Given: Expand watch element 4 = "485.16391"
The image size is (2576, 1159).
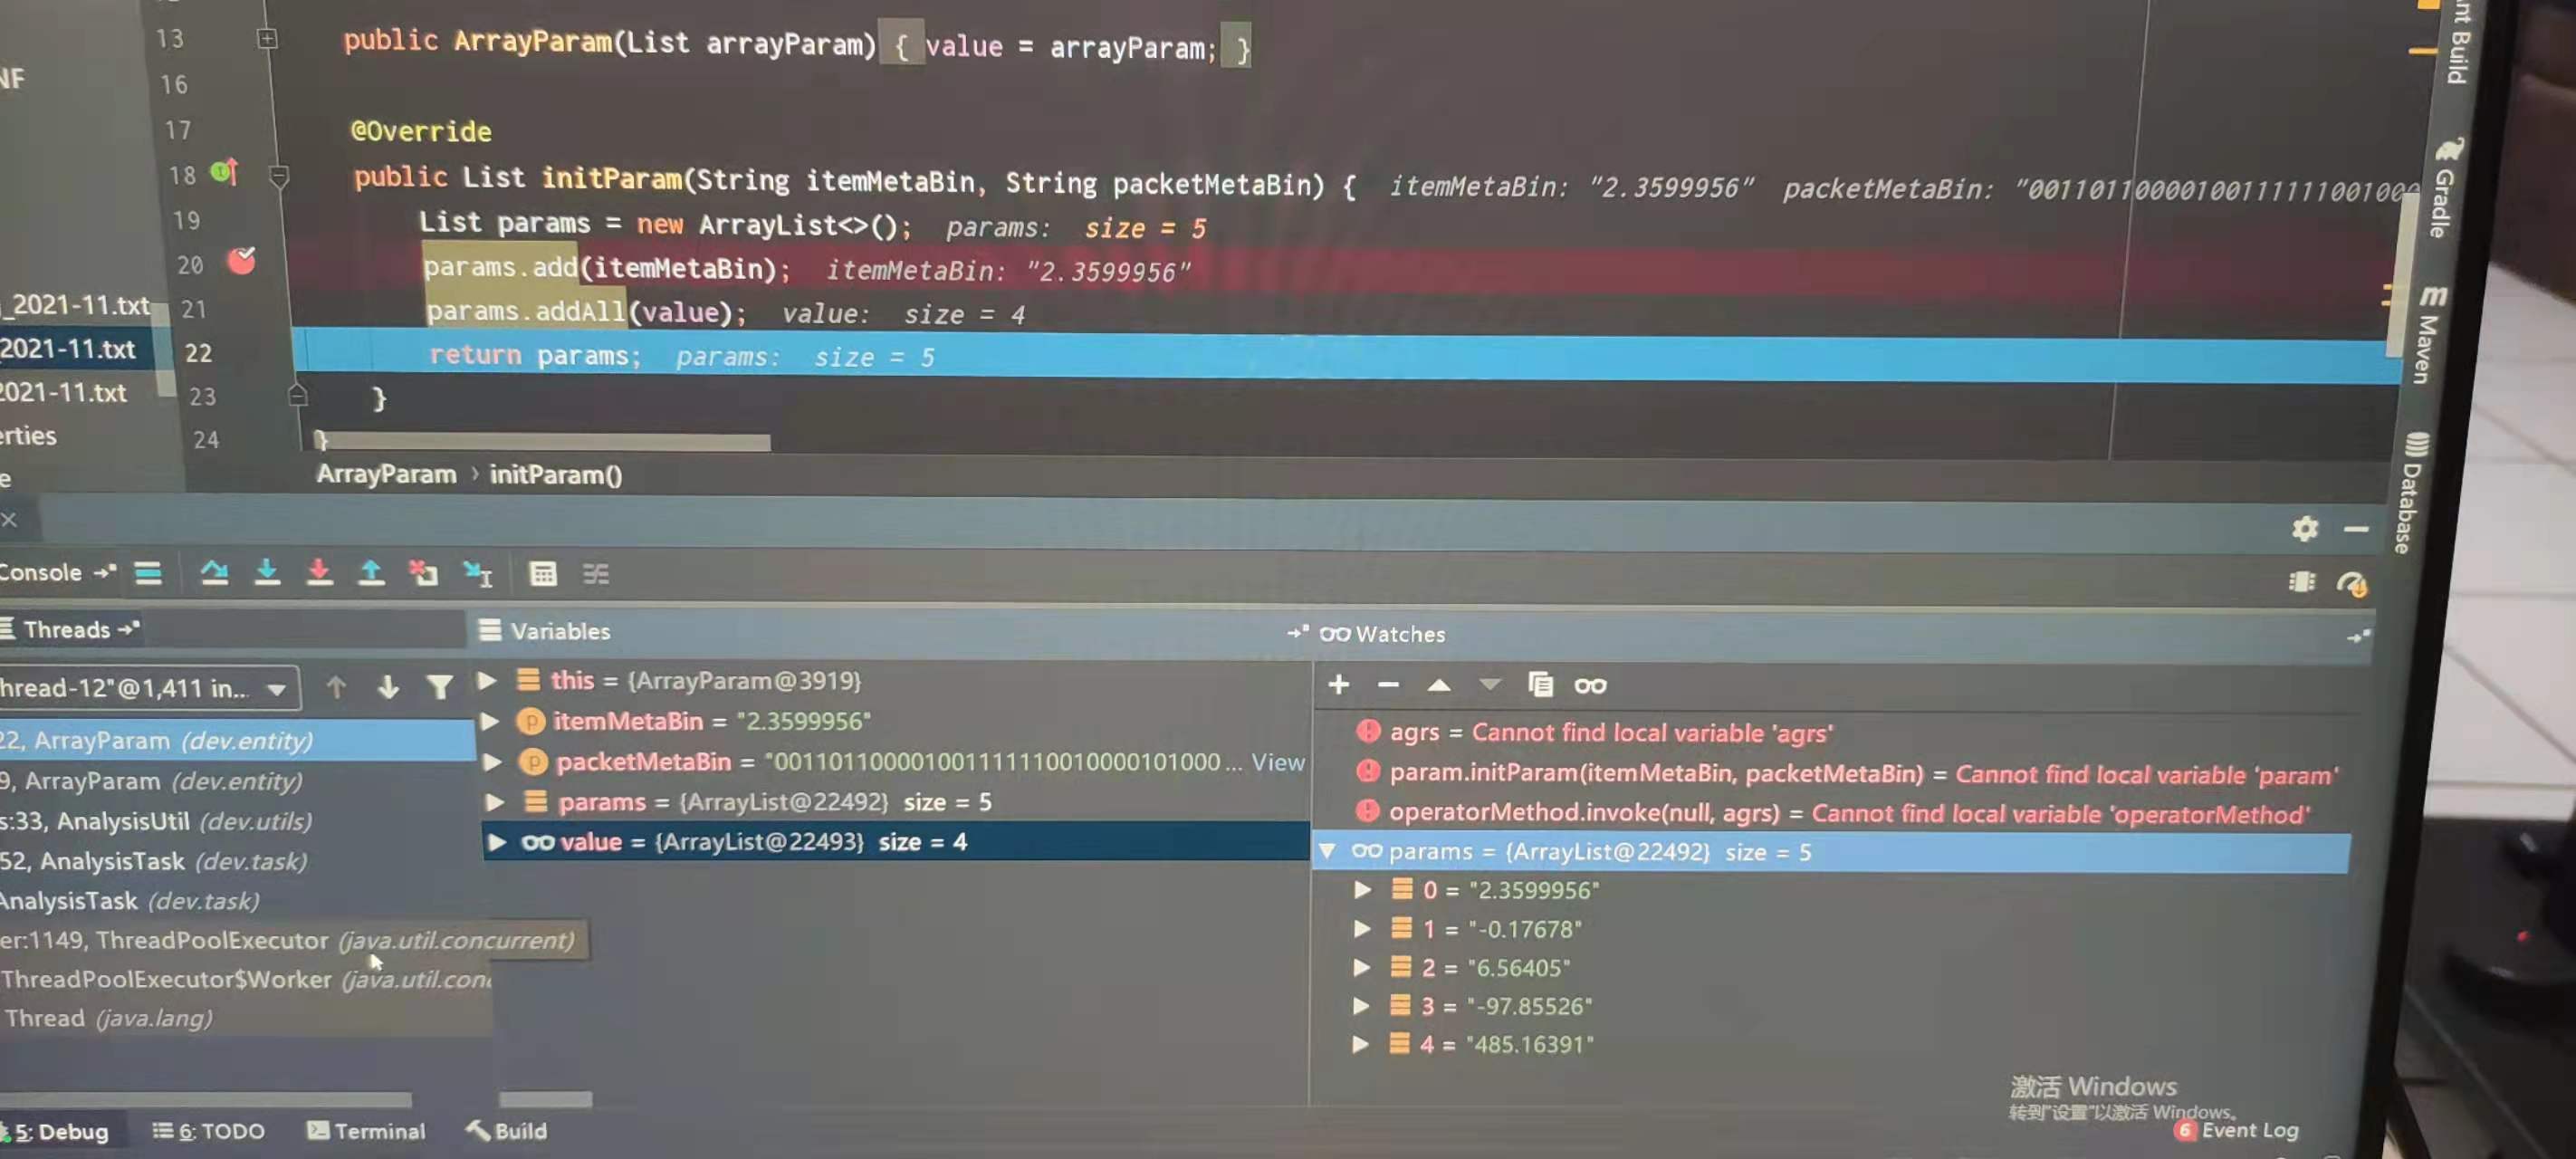Looking at the screenshot, I should point(1360,1044).
